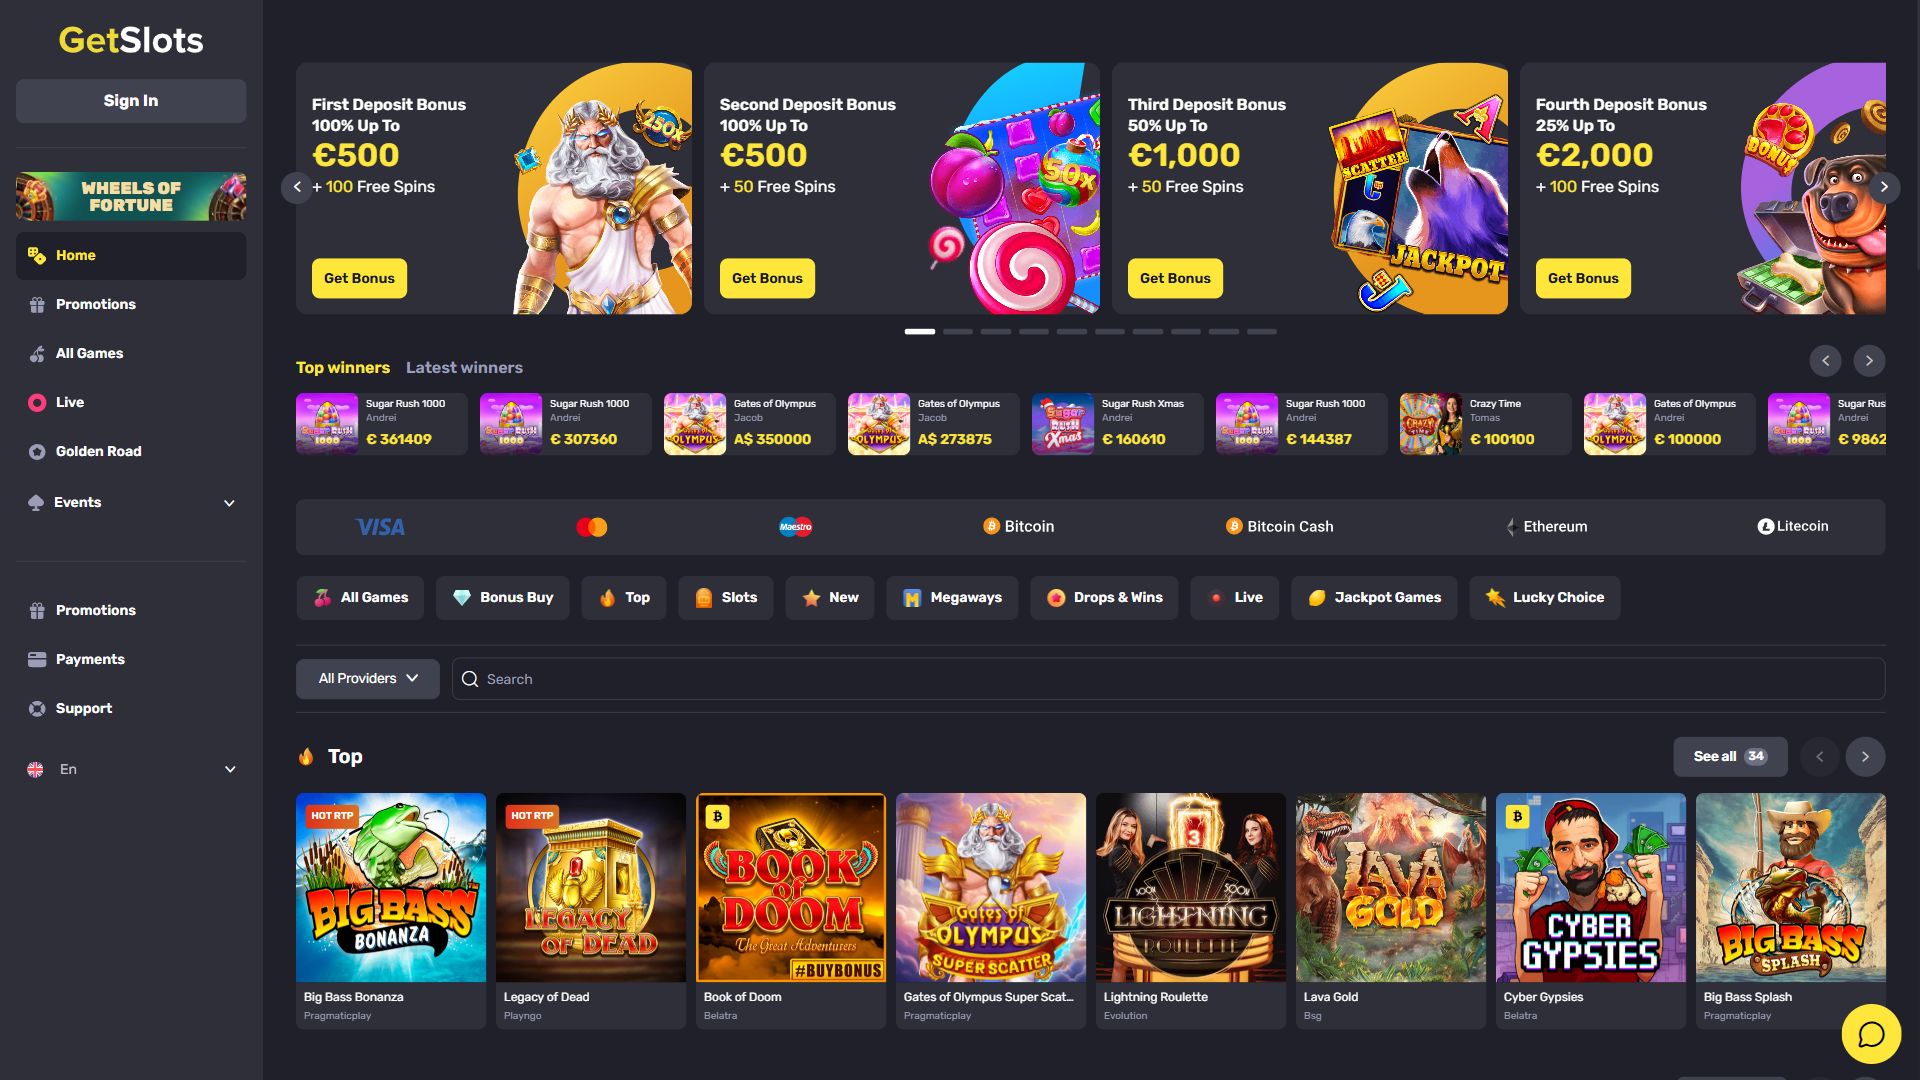1920x1080 pixels.
Task: Click the Maestro payment logo
Action: pyautogui.click(x=796, y=527)
